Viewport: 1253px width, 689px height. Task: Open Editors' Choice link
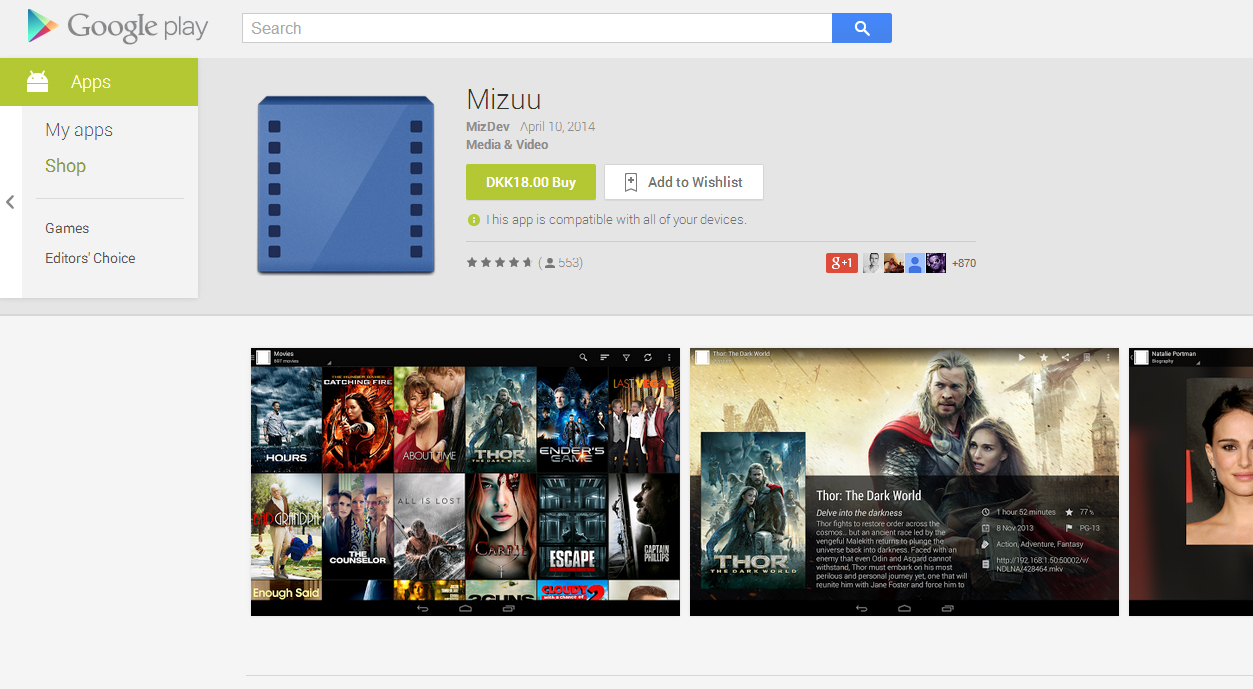tap(90, 258)
